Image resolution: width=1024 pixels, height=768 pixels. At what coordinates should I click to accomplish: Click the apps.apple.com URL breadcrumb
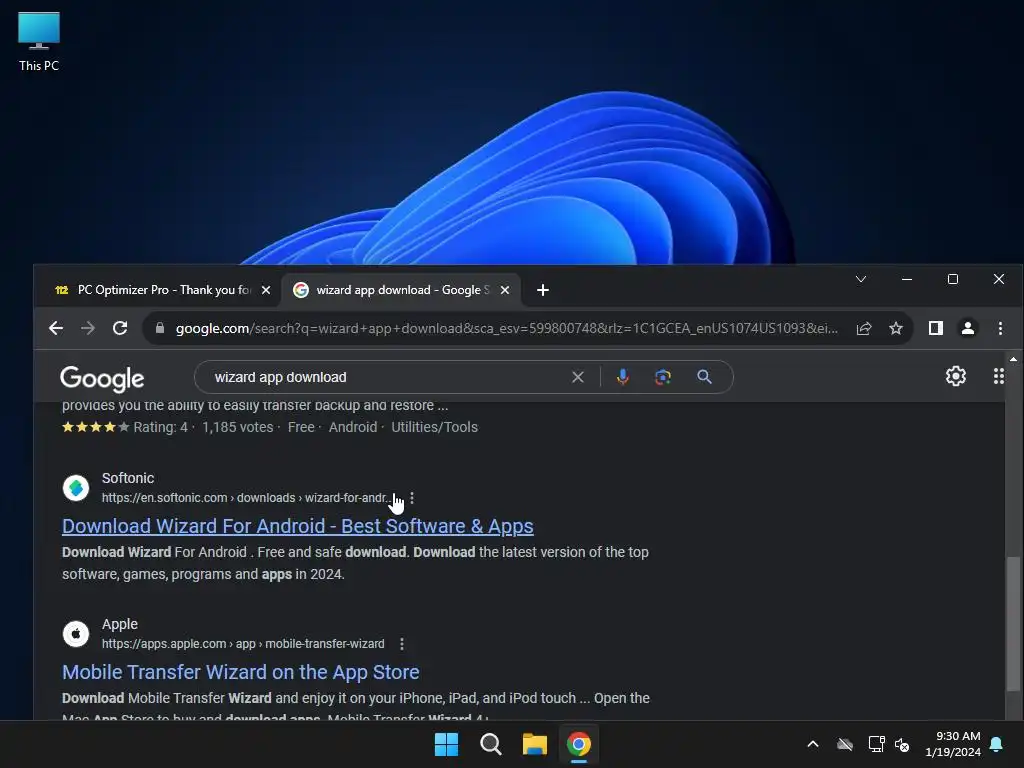tap(243, 644)
